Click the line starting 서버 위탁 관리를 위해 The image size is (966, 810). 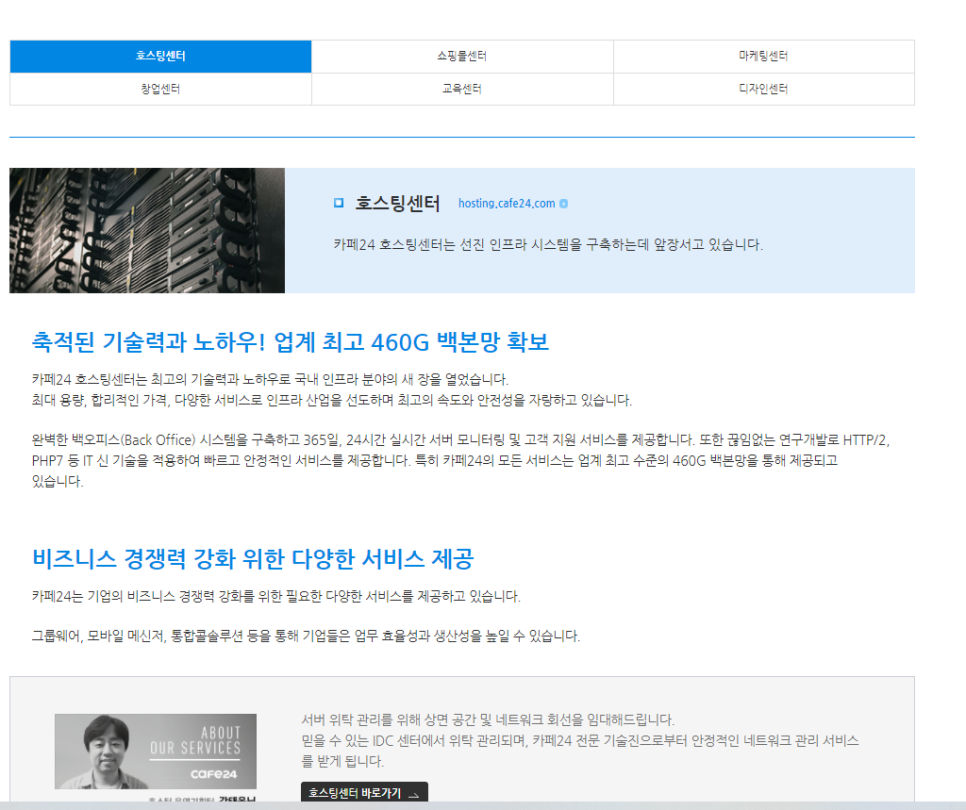point(488,719)
